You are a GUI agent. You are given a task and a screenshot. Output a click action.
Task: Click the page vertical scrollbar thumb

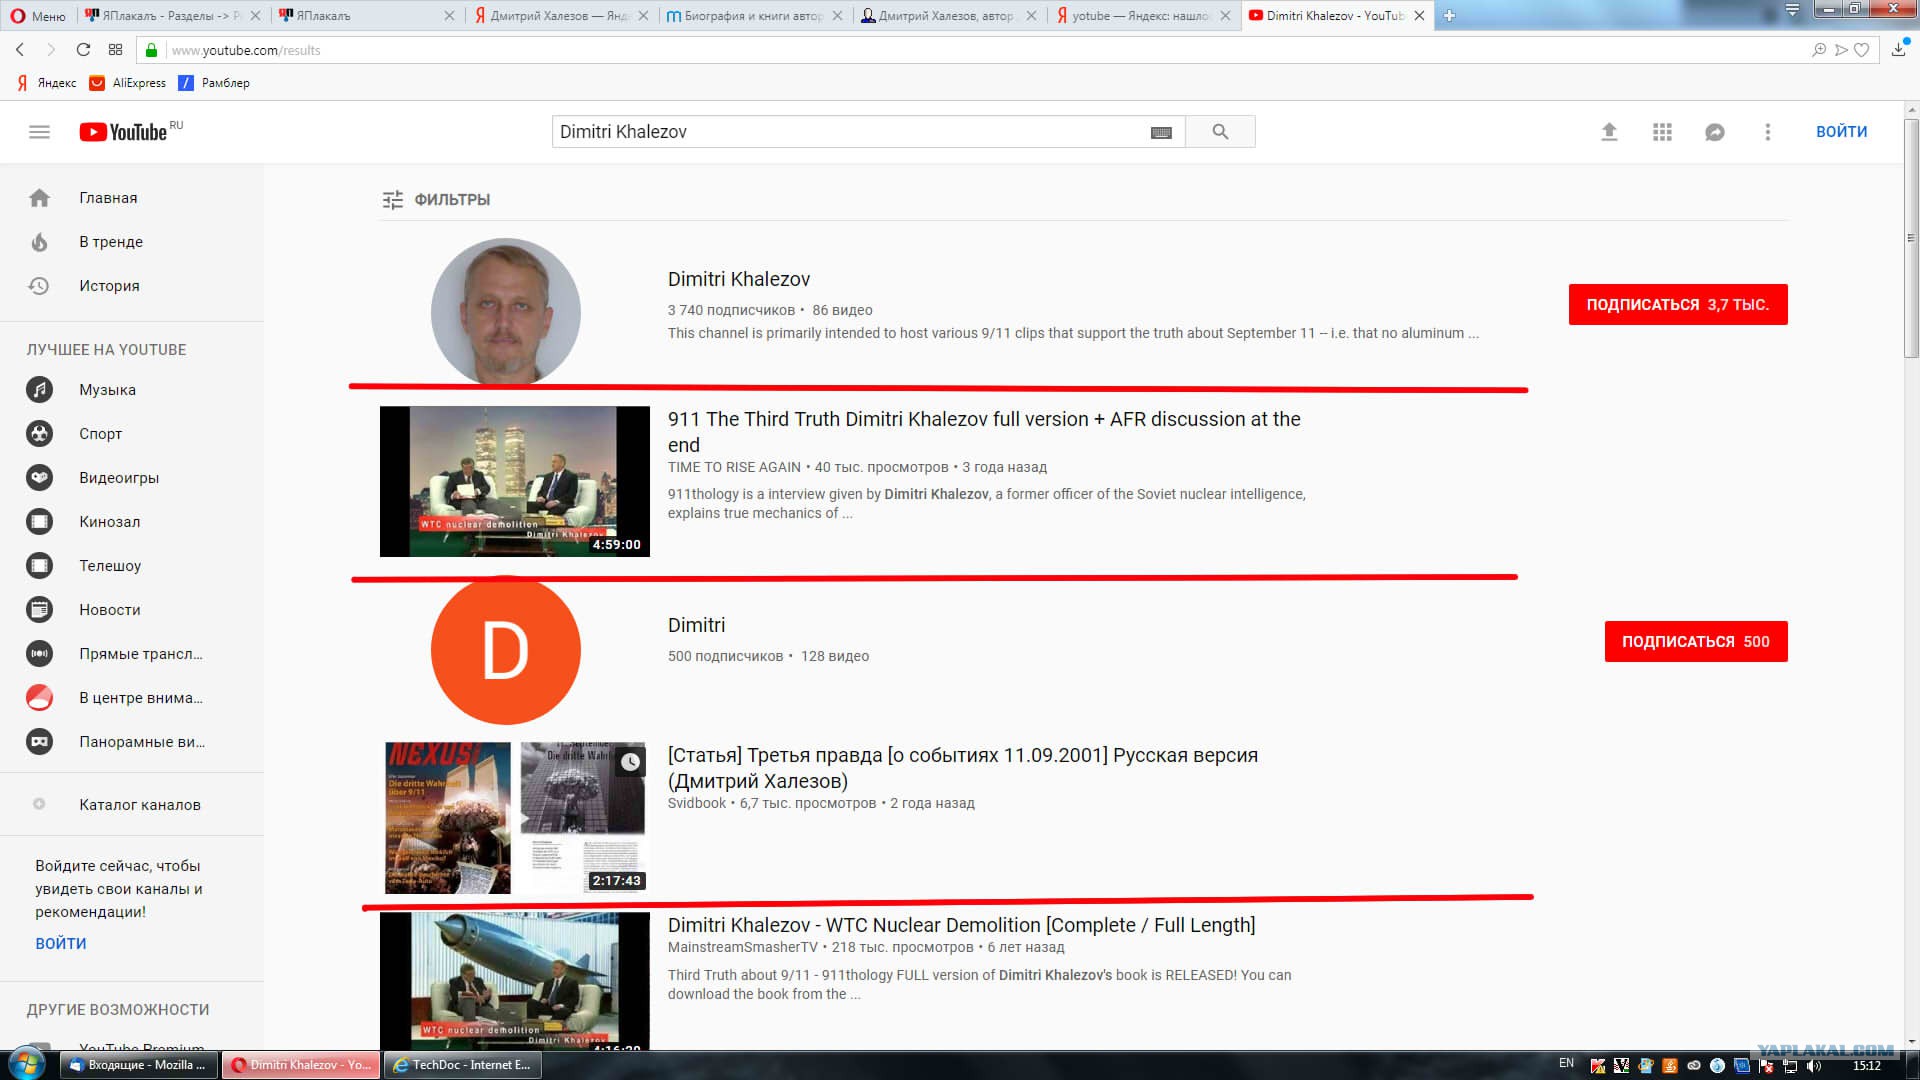pos(1911,238)
